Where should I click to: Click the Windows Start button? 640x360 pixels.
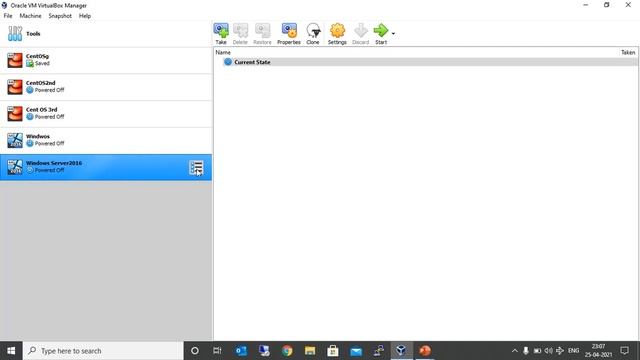tap(11, 351)
